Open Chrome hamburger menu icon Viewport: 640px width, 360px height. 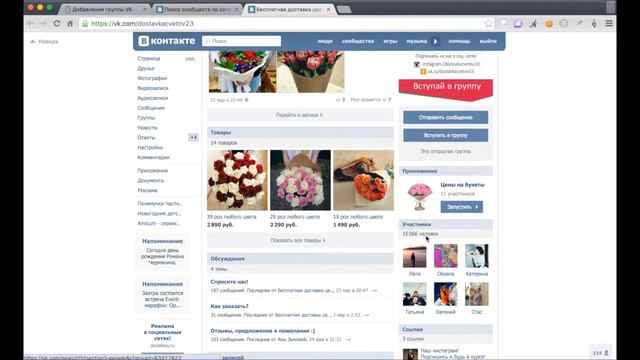[609, 24]
